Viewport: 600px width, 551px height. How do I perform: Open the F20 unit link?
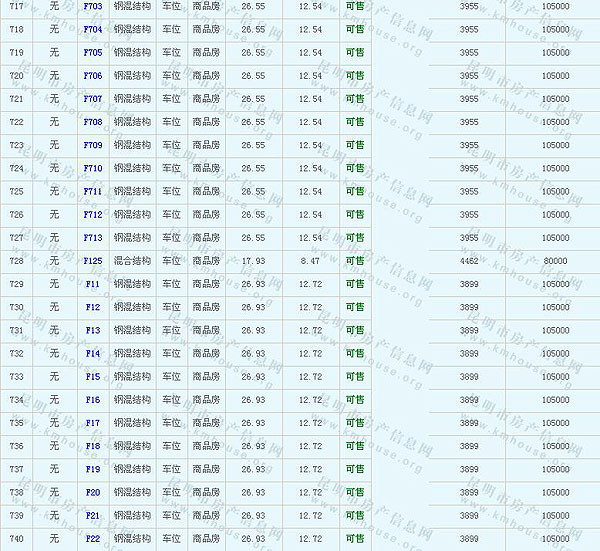[x=93, y=492]
